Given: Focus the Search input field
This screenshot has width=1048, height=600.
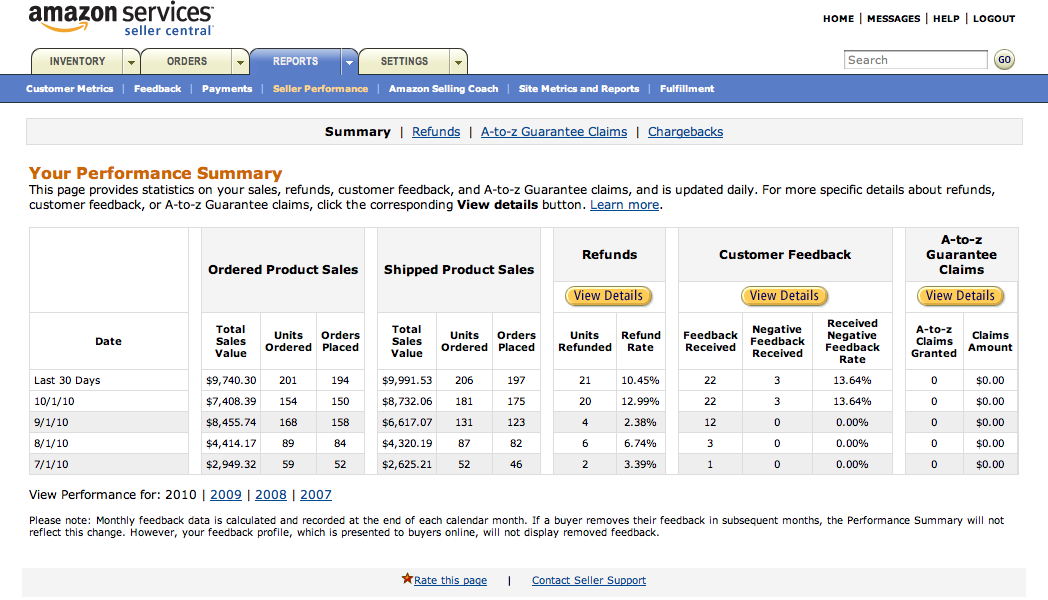Looking at the screenshot, I should 916,60.
